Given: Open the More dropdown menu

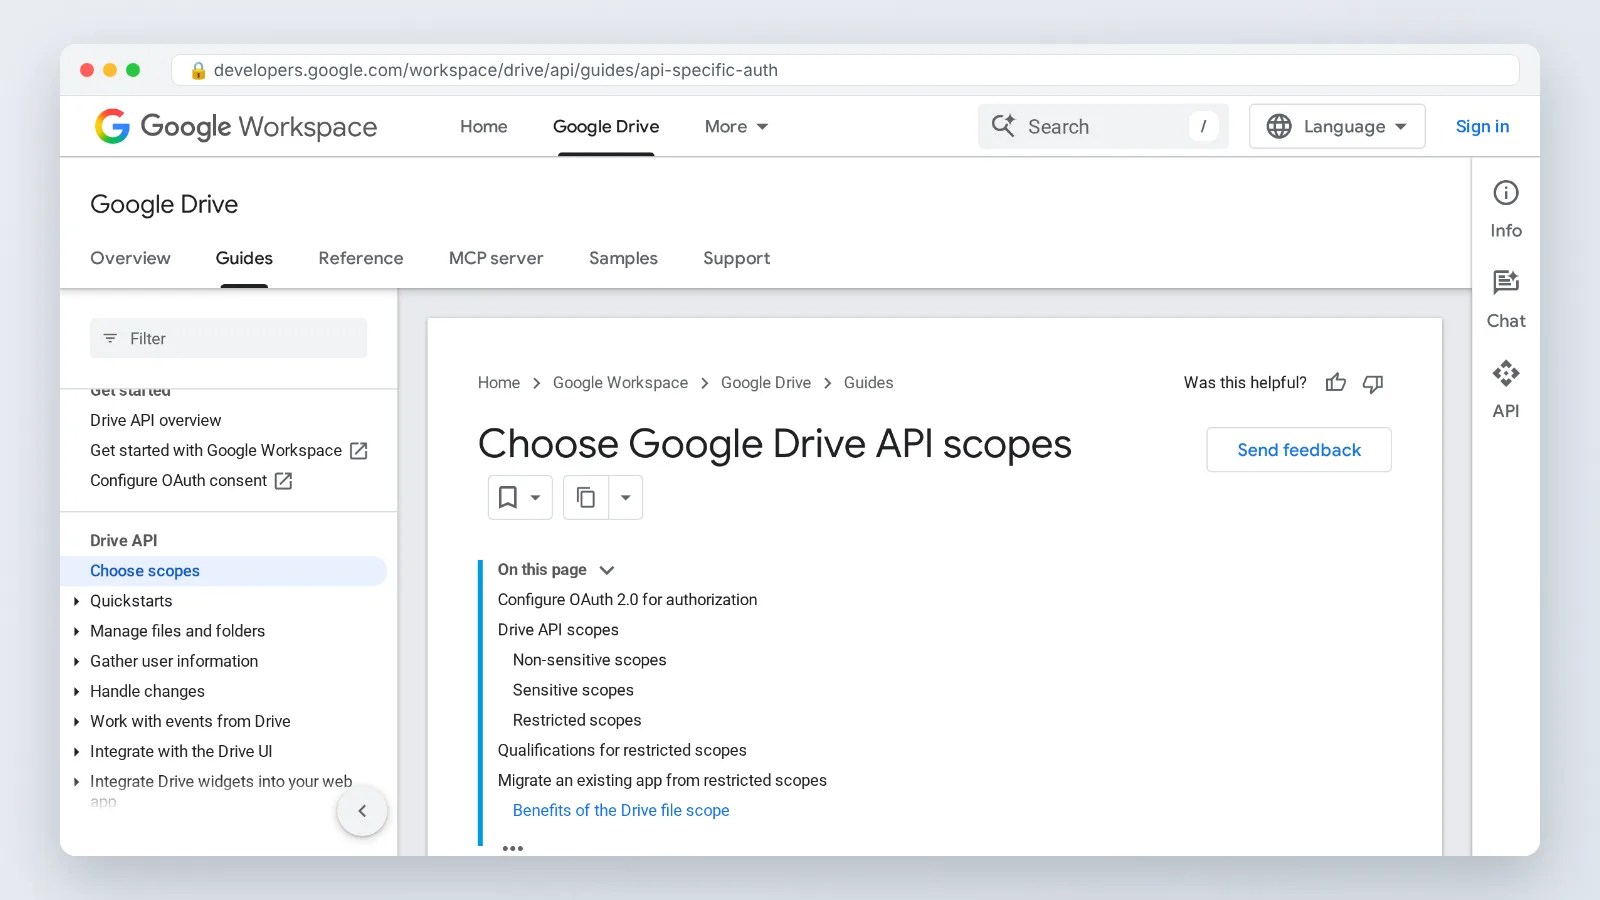Looking at the screenshot, I should coord(736,126).
